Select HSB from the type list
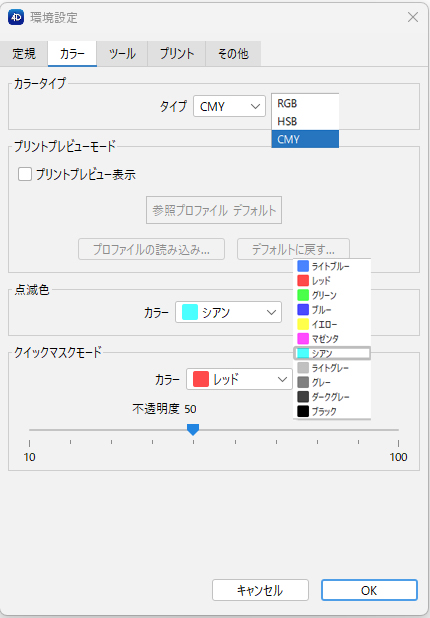The image size is (430, 618). click(305, 121)
